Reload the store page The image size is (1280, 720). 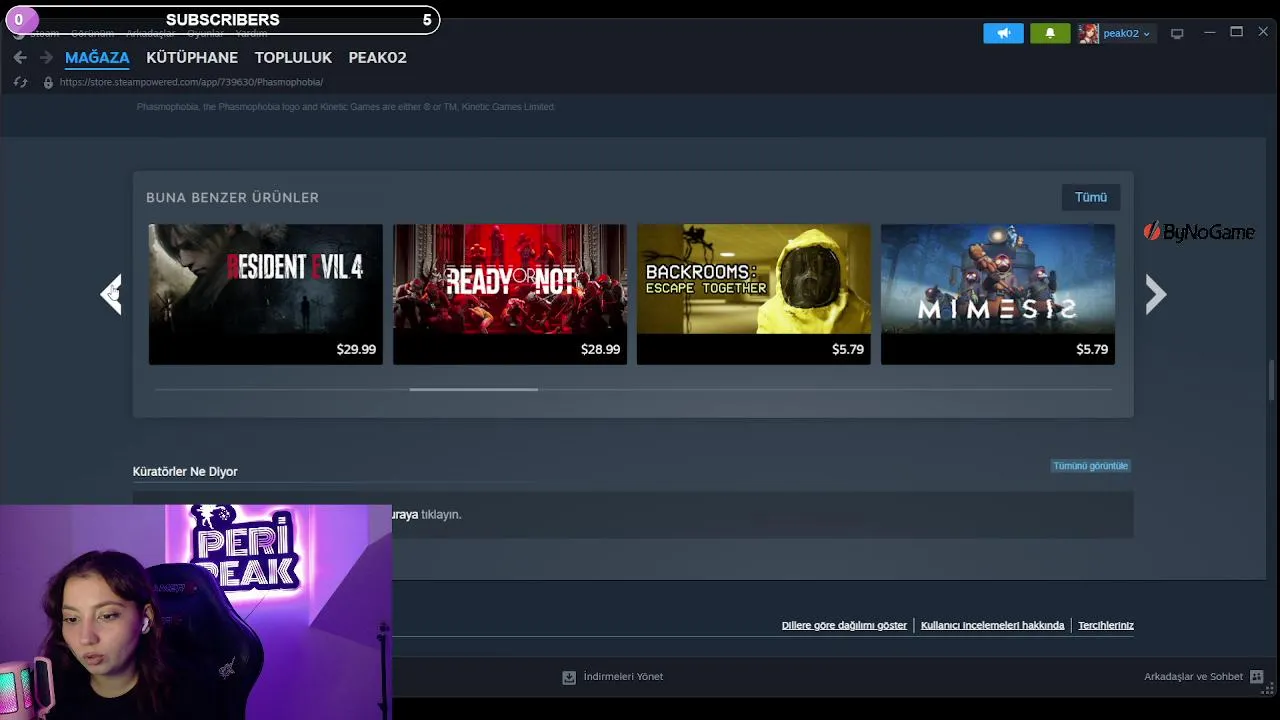tap(20, 82)
